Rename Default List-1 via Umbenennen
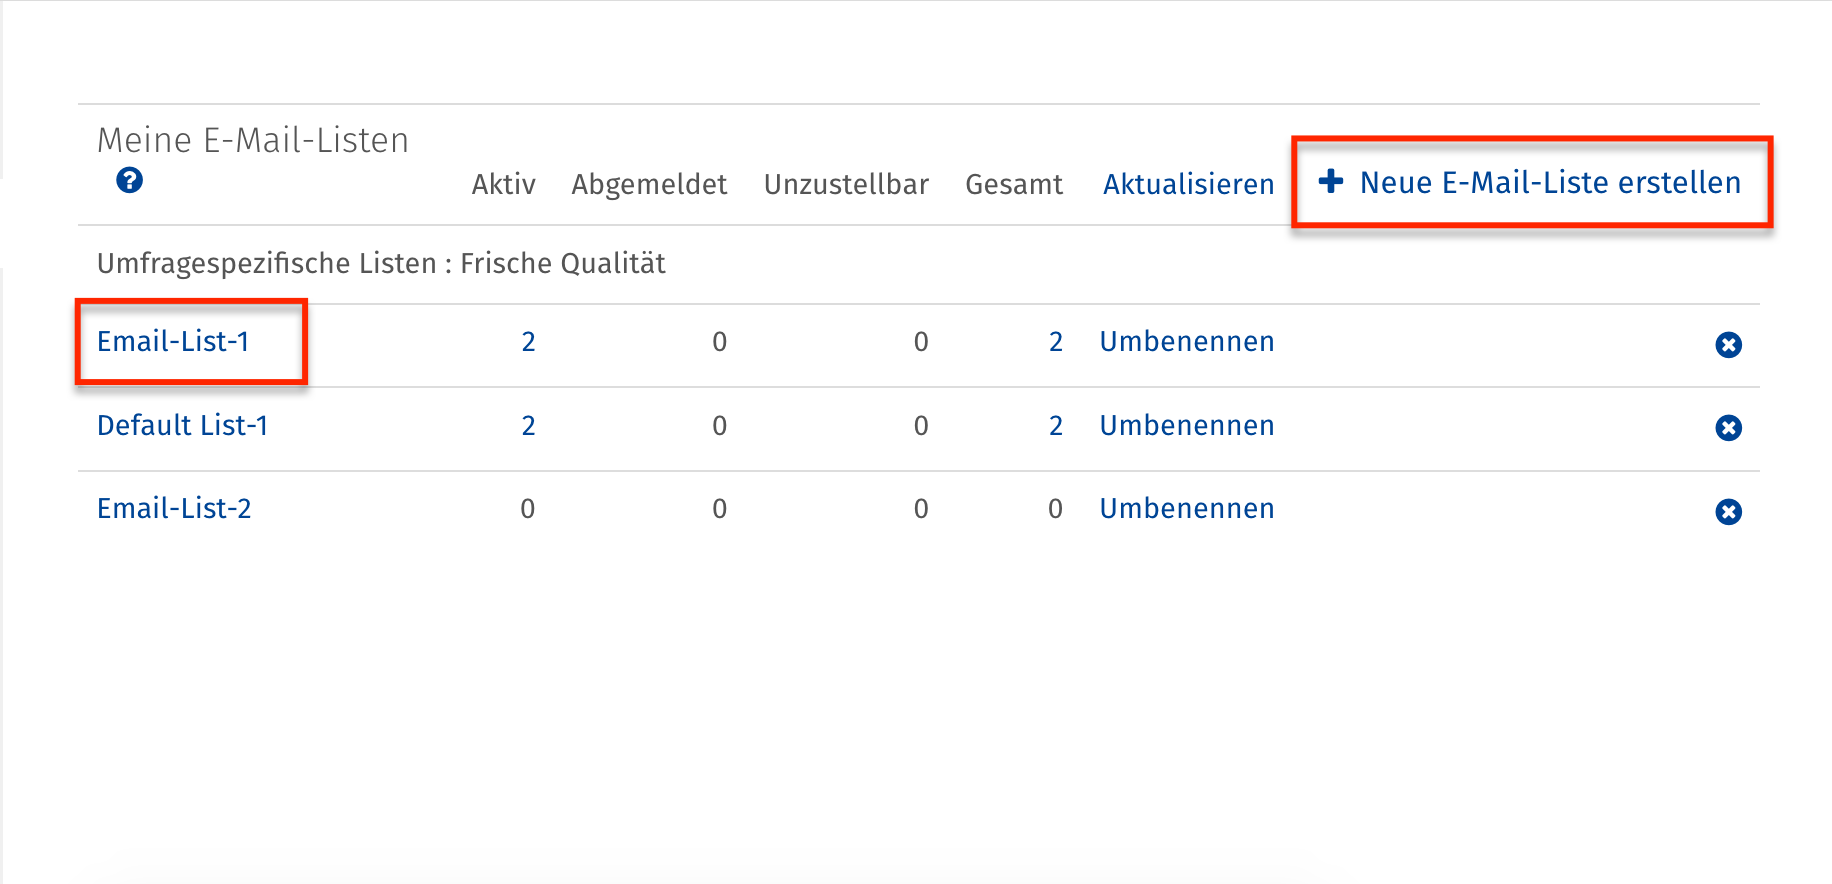This screenshot has width=1832, height=884. [x=1186, y=426]
